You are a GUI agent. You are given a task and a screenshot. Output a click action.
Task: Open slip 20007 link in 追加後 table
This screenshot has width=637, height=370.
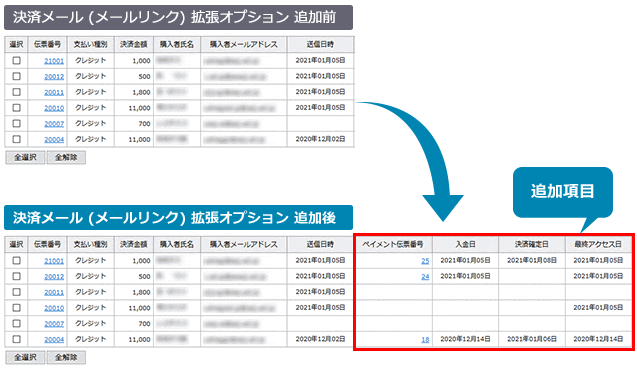[54, 324]
